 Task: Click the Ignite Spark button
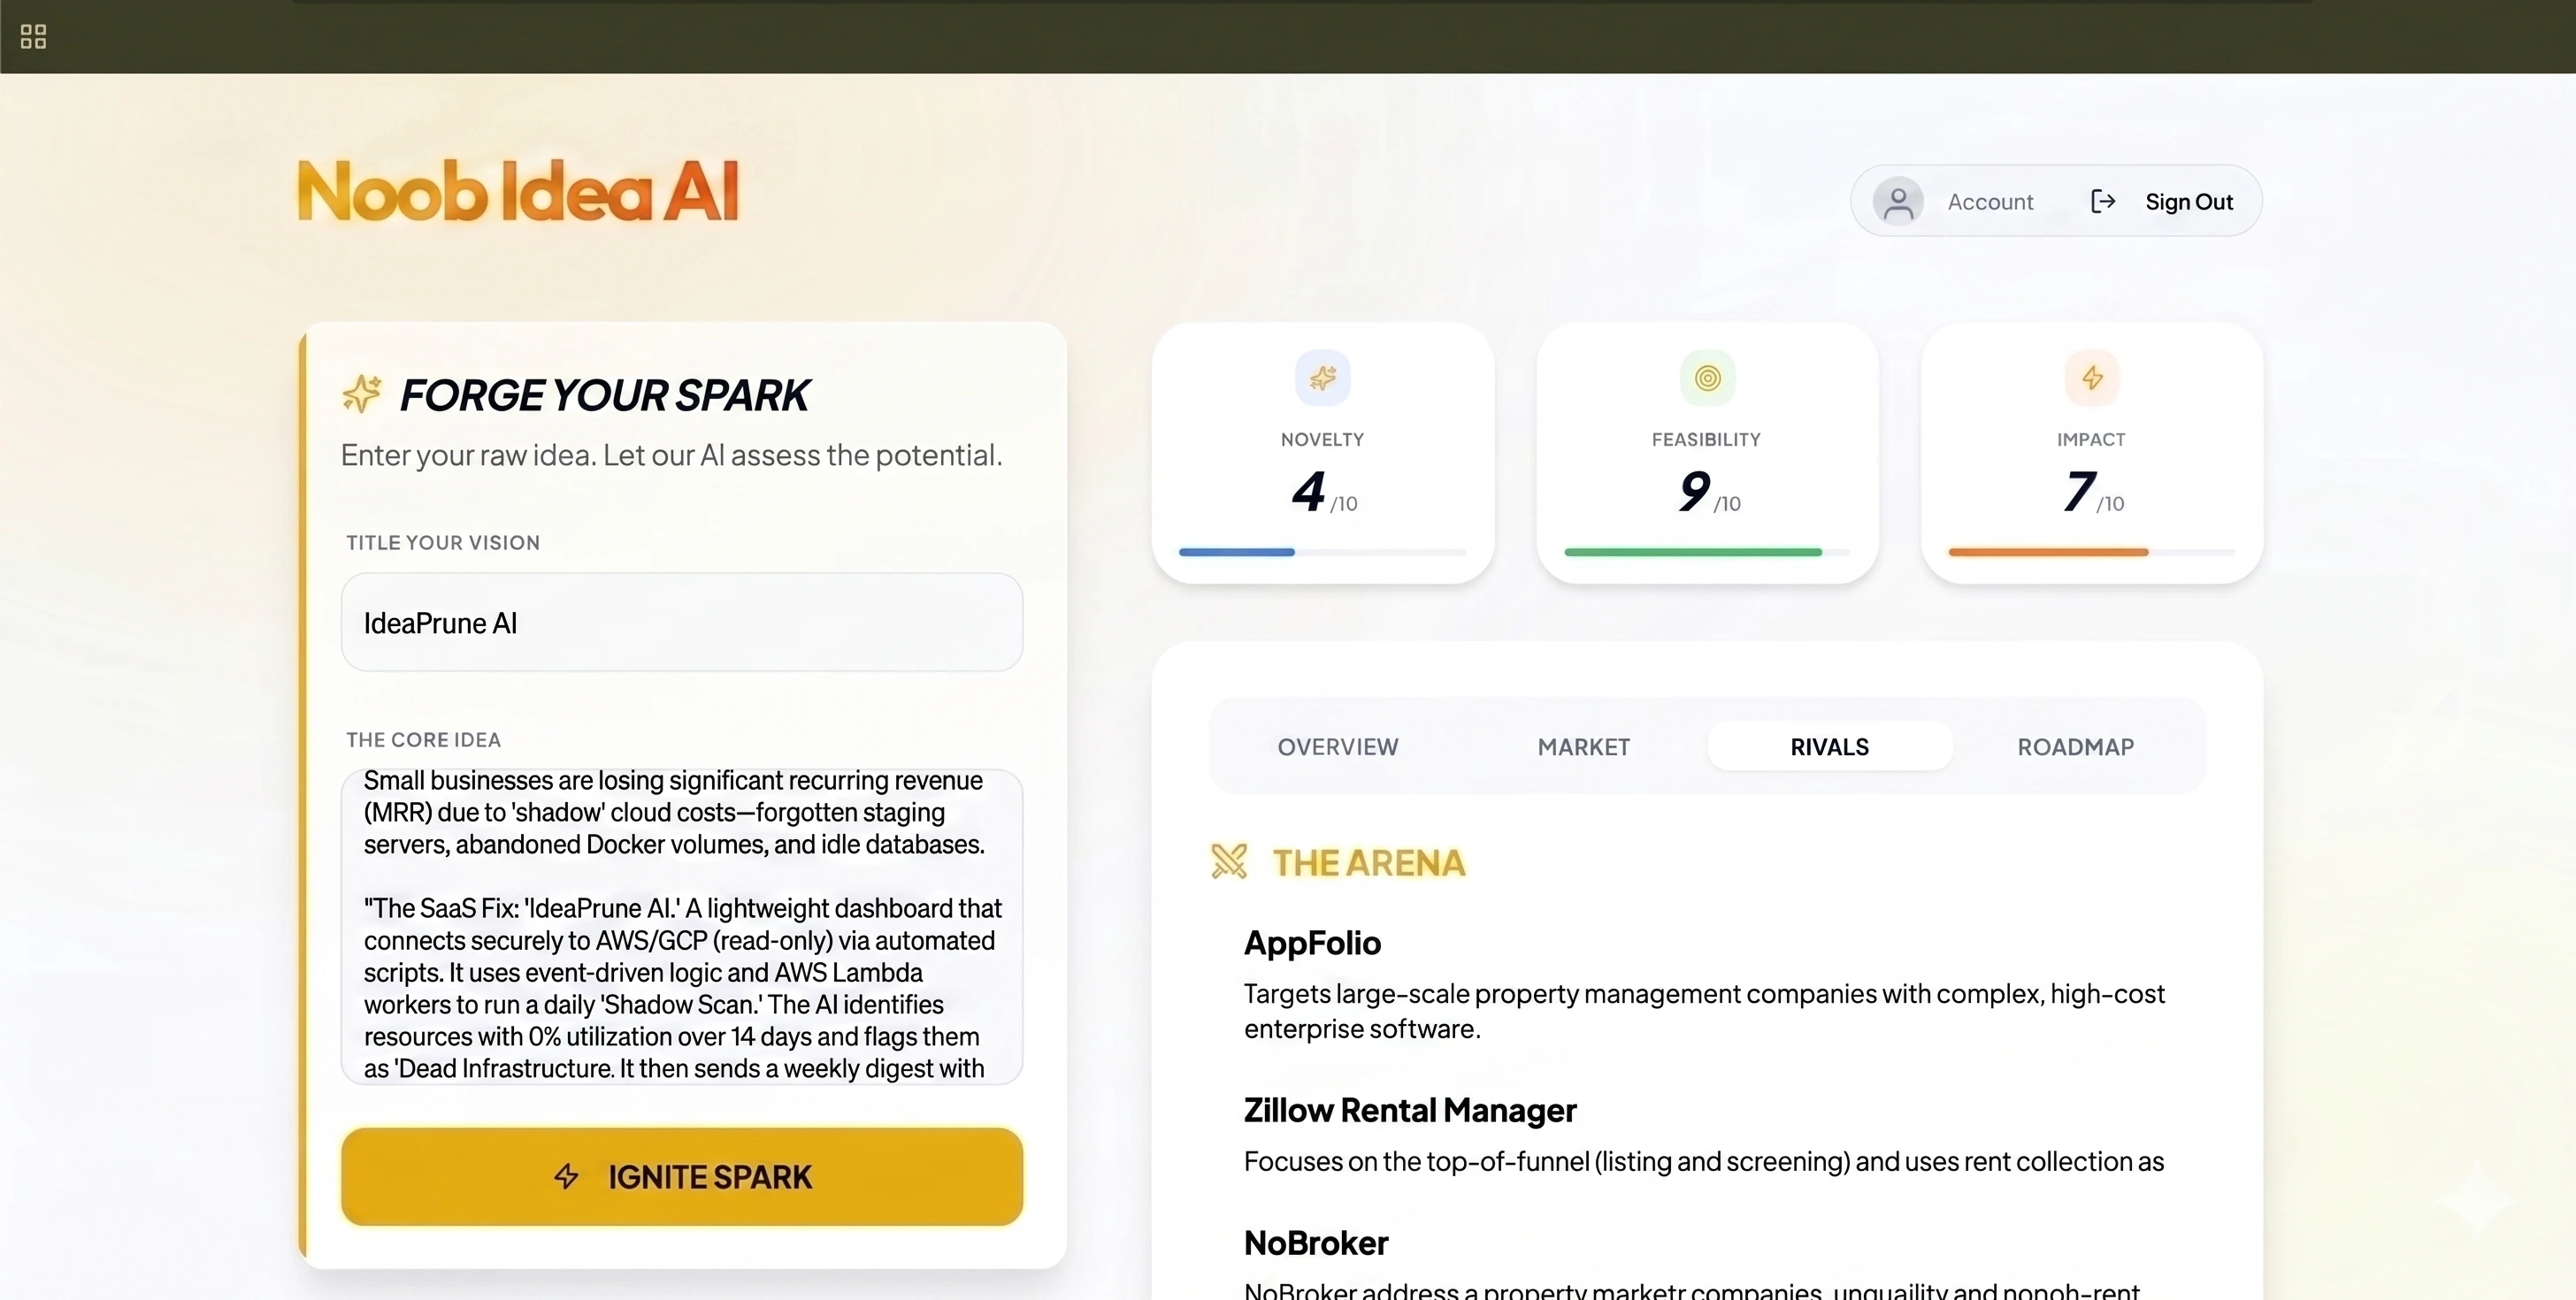click(682, 1177)
